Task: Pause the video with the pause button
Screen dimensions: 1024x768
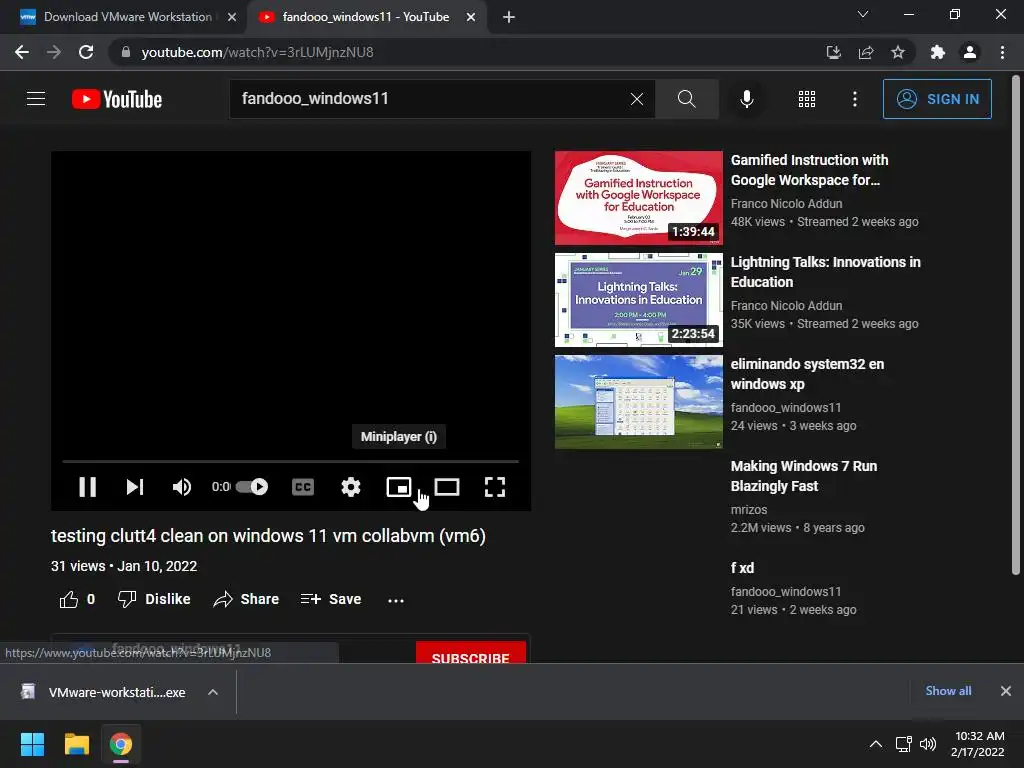Action: coord(88,487)
